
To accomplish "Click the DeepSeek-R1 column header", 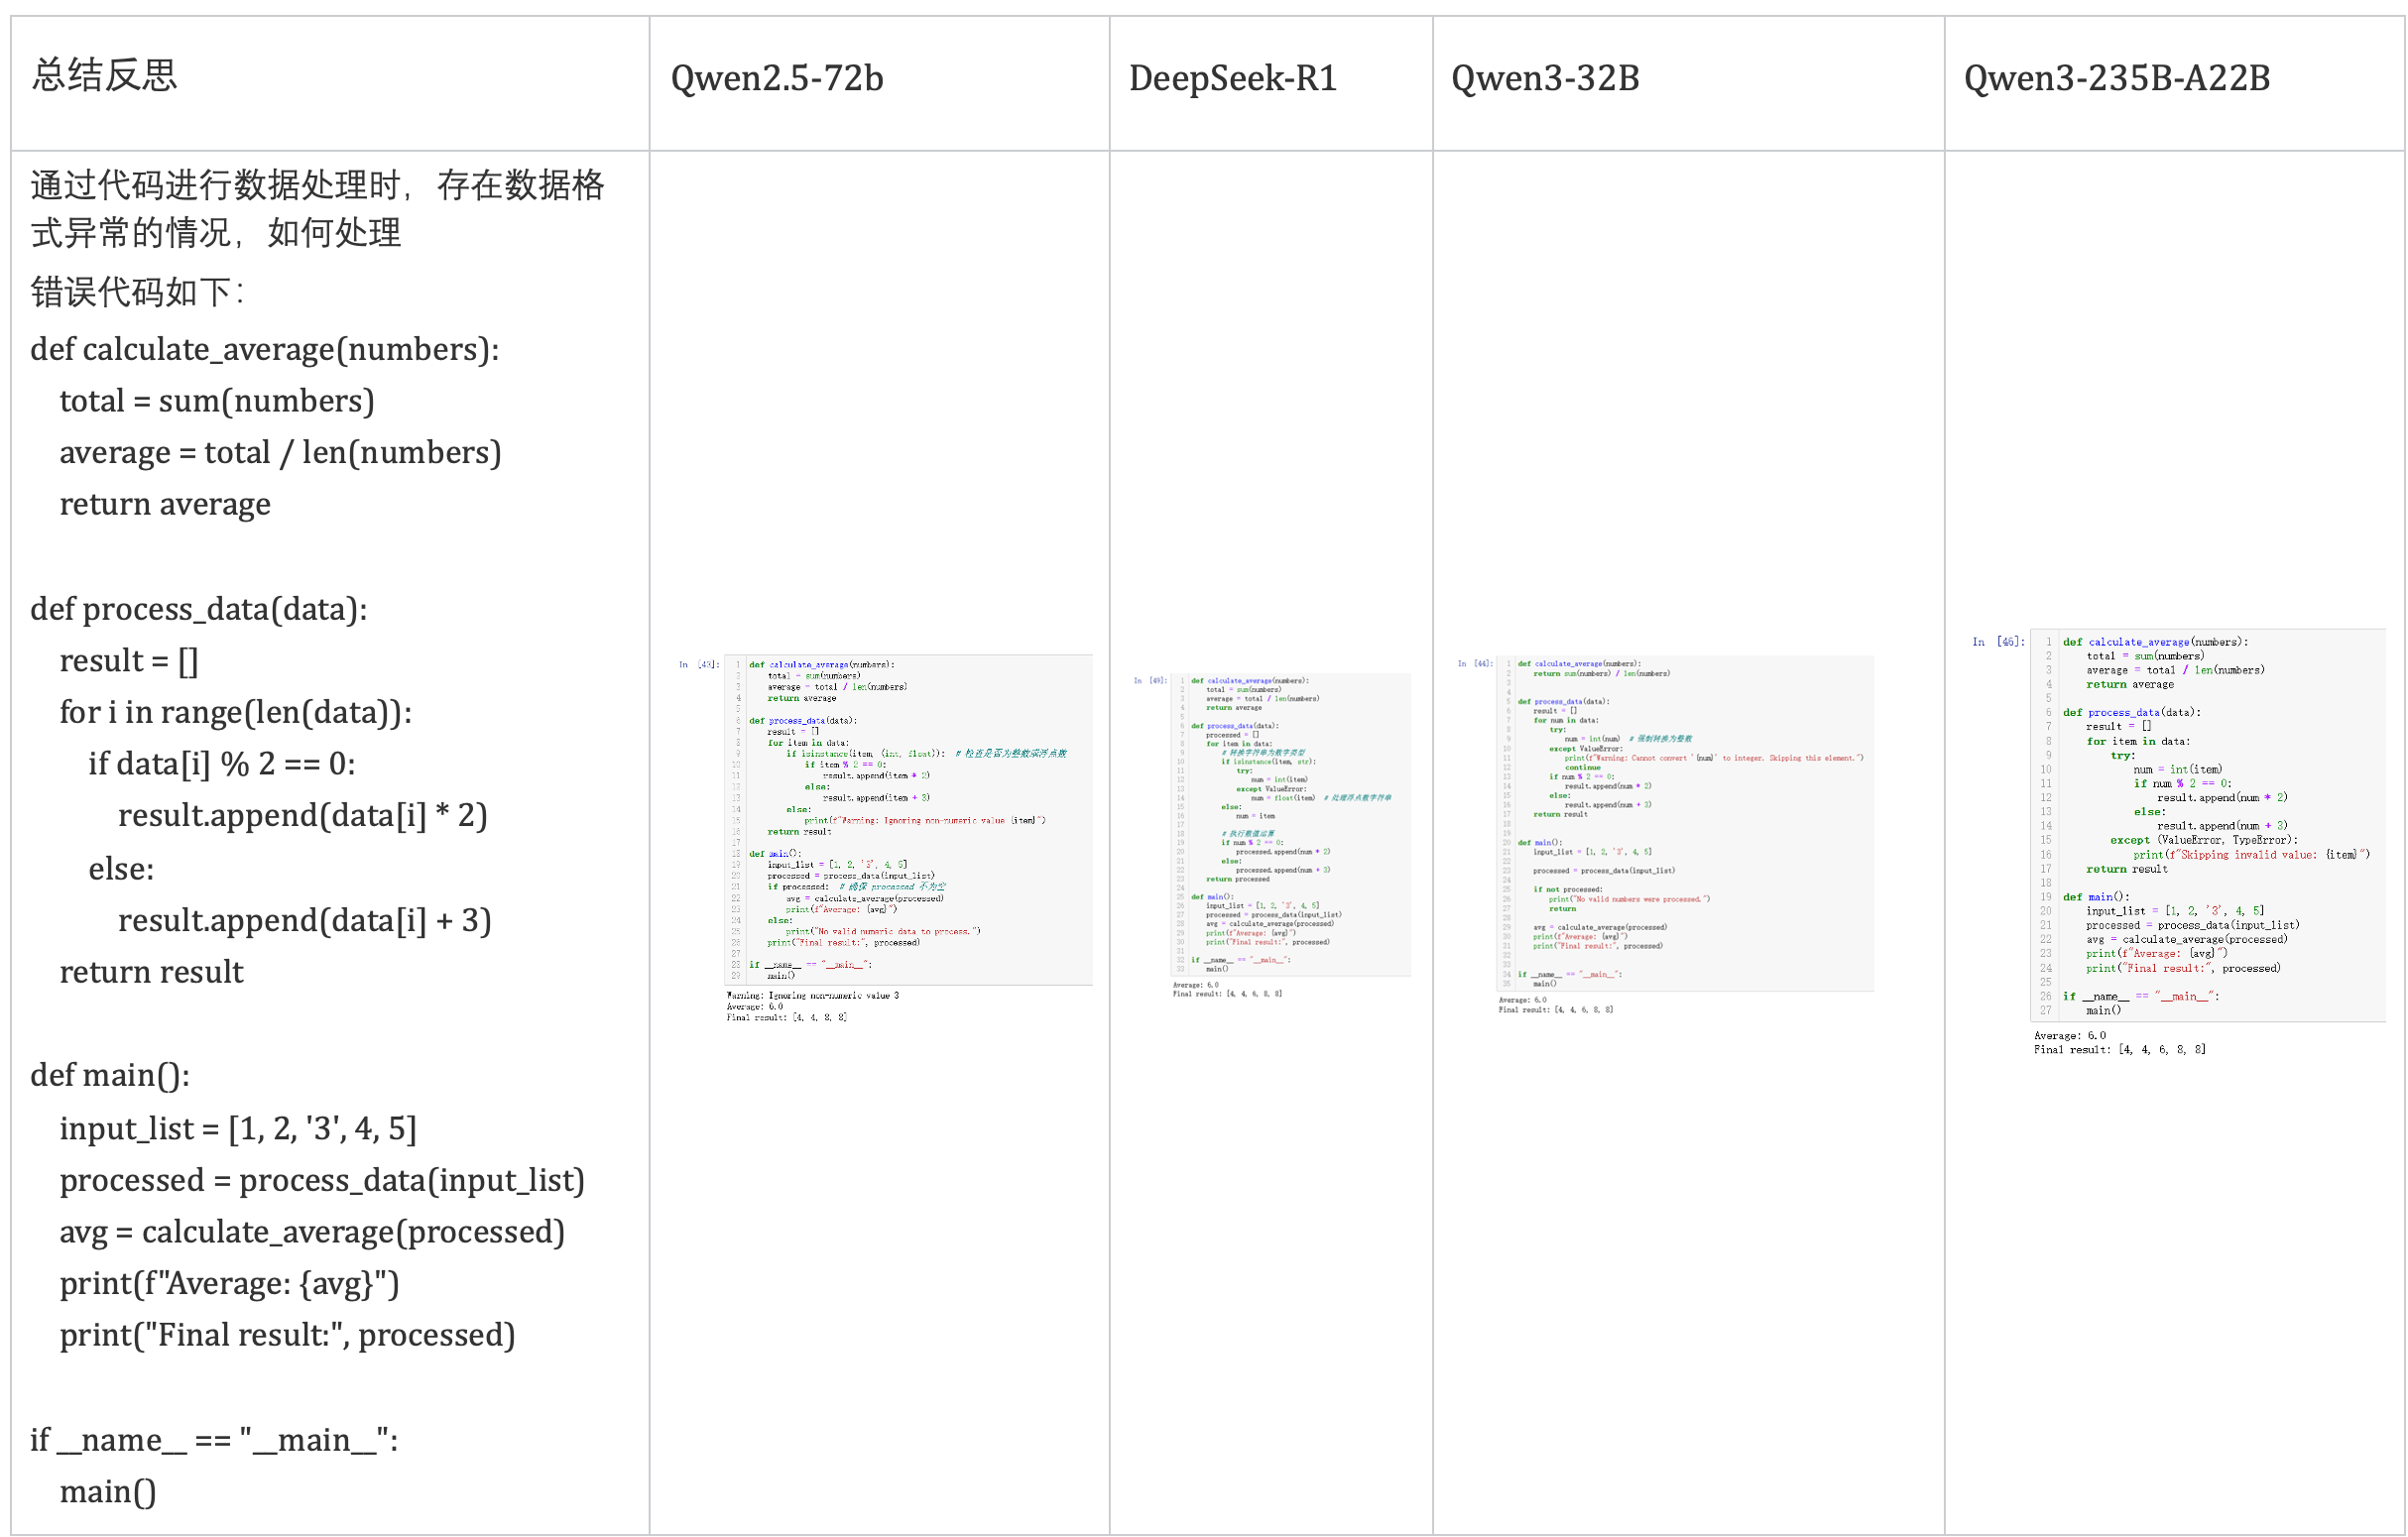I will click(1232, 78).
